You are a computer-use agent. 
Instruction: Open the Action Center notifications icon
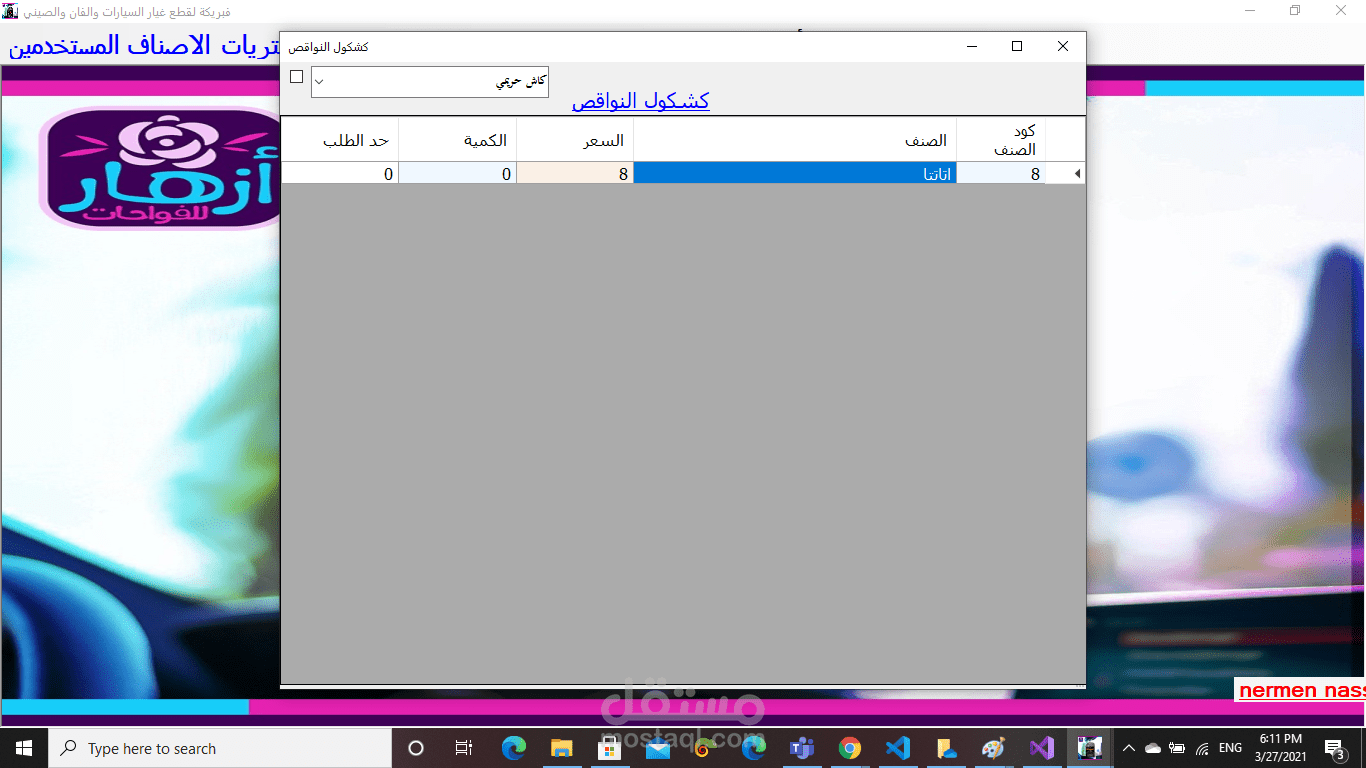point(1335,748)
